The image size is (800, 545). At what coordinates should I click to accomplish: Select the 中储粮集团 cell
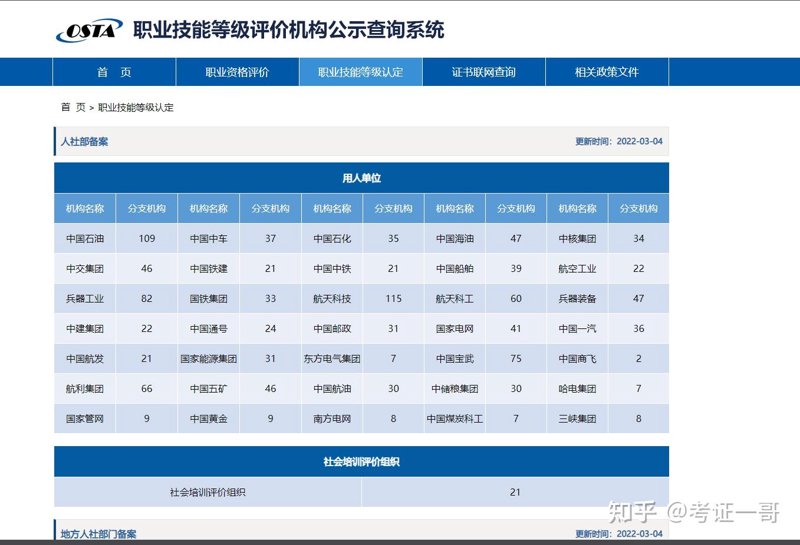455,389
